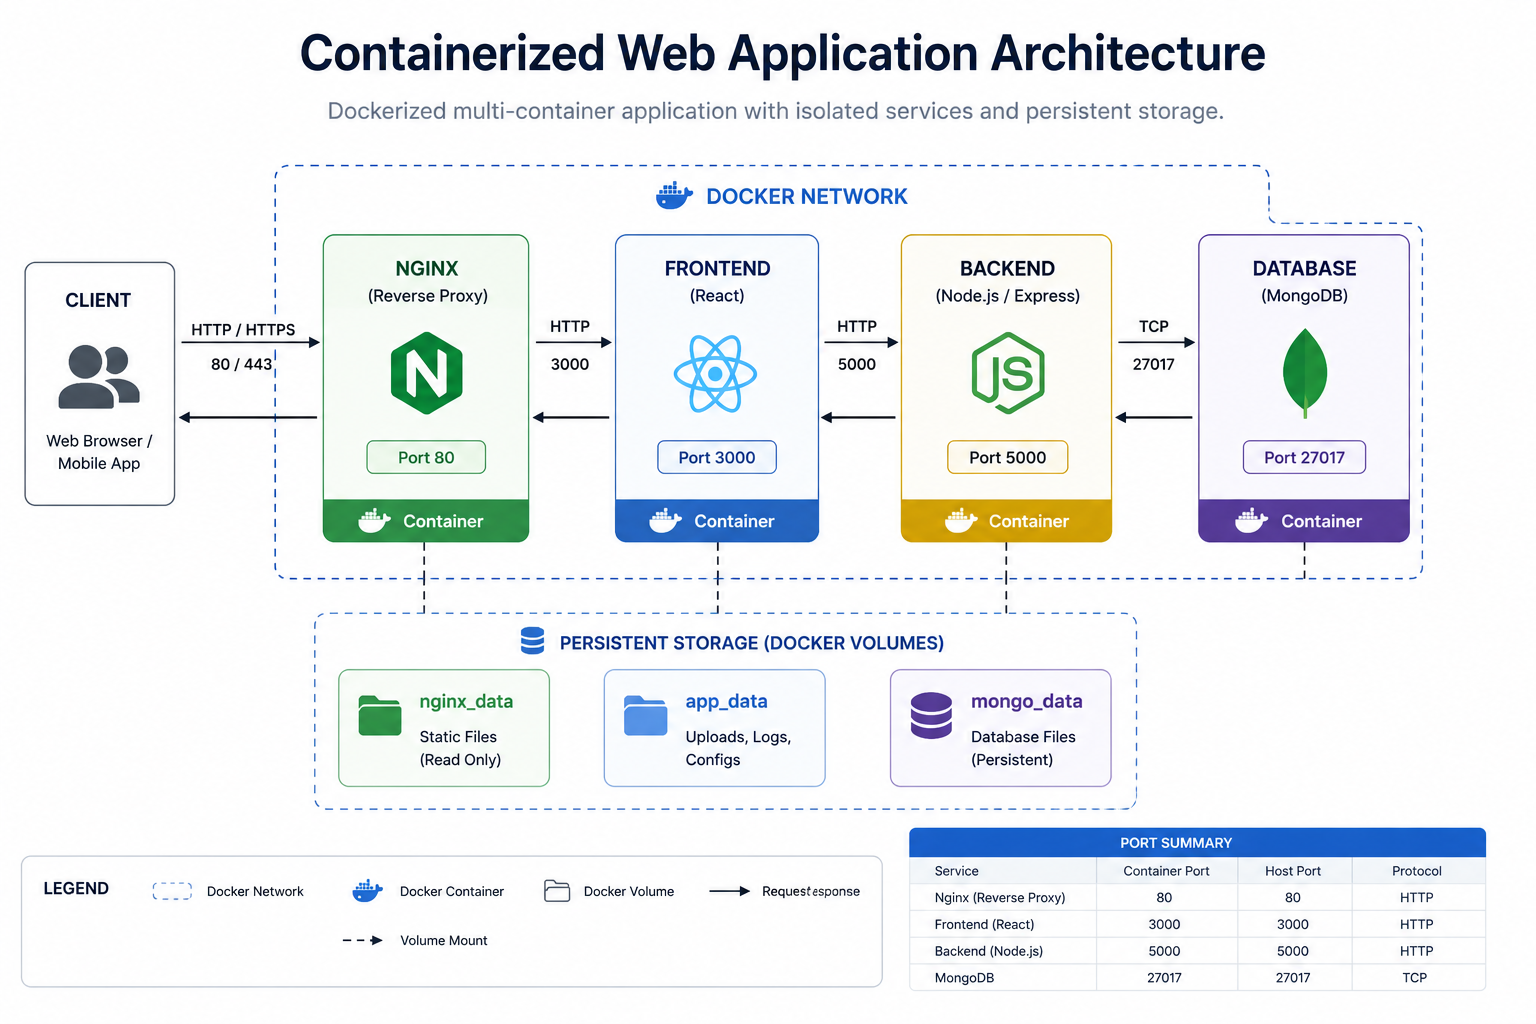Screen dimensions: 1536x1024
Task: Select the Port 5000 badge
Action: [x=1008, y=457]
